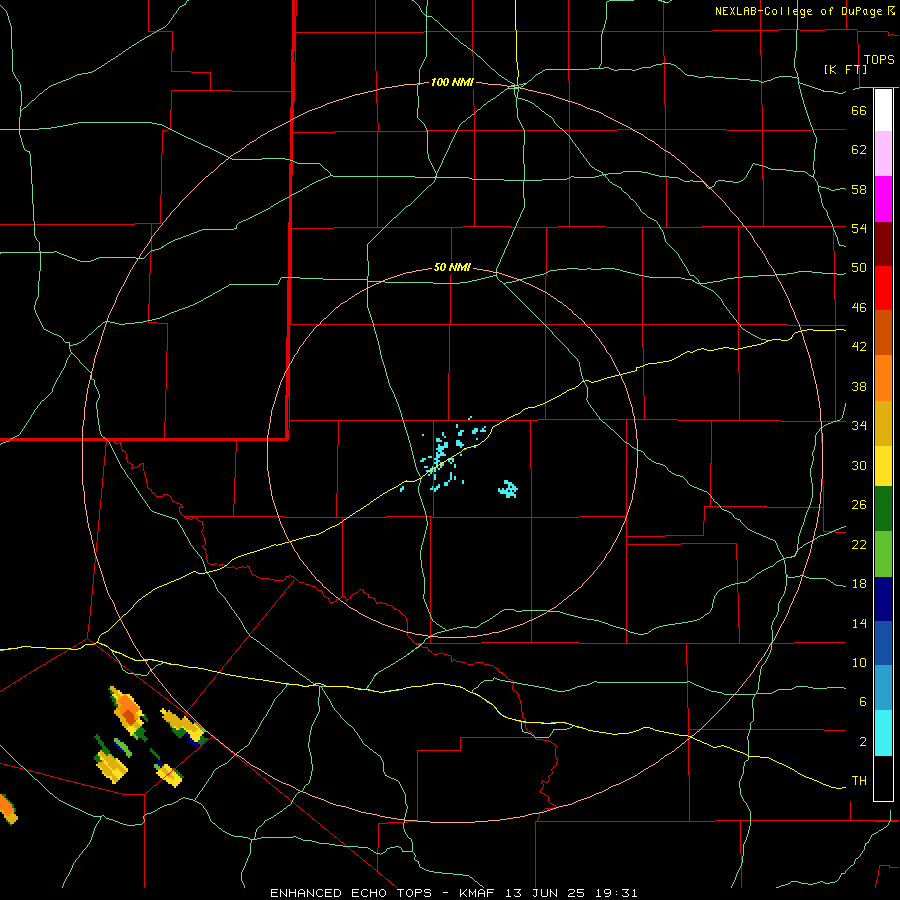Screen dimensions: 900x900
Task: Click the light pink legend swatch
Action: coord(883,153)
